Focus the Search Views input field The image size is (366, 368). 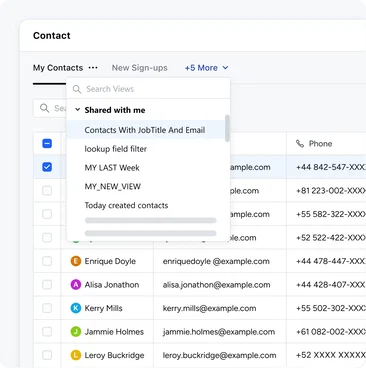148,89
